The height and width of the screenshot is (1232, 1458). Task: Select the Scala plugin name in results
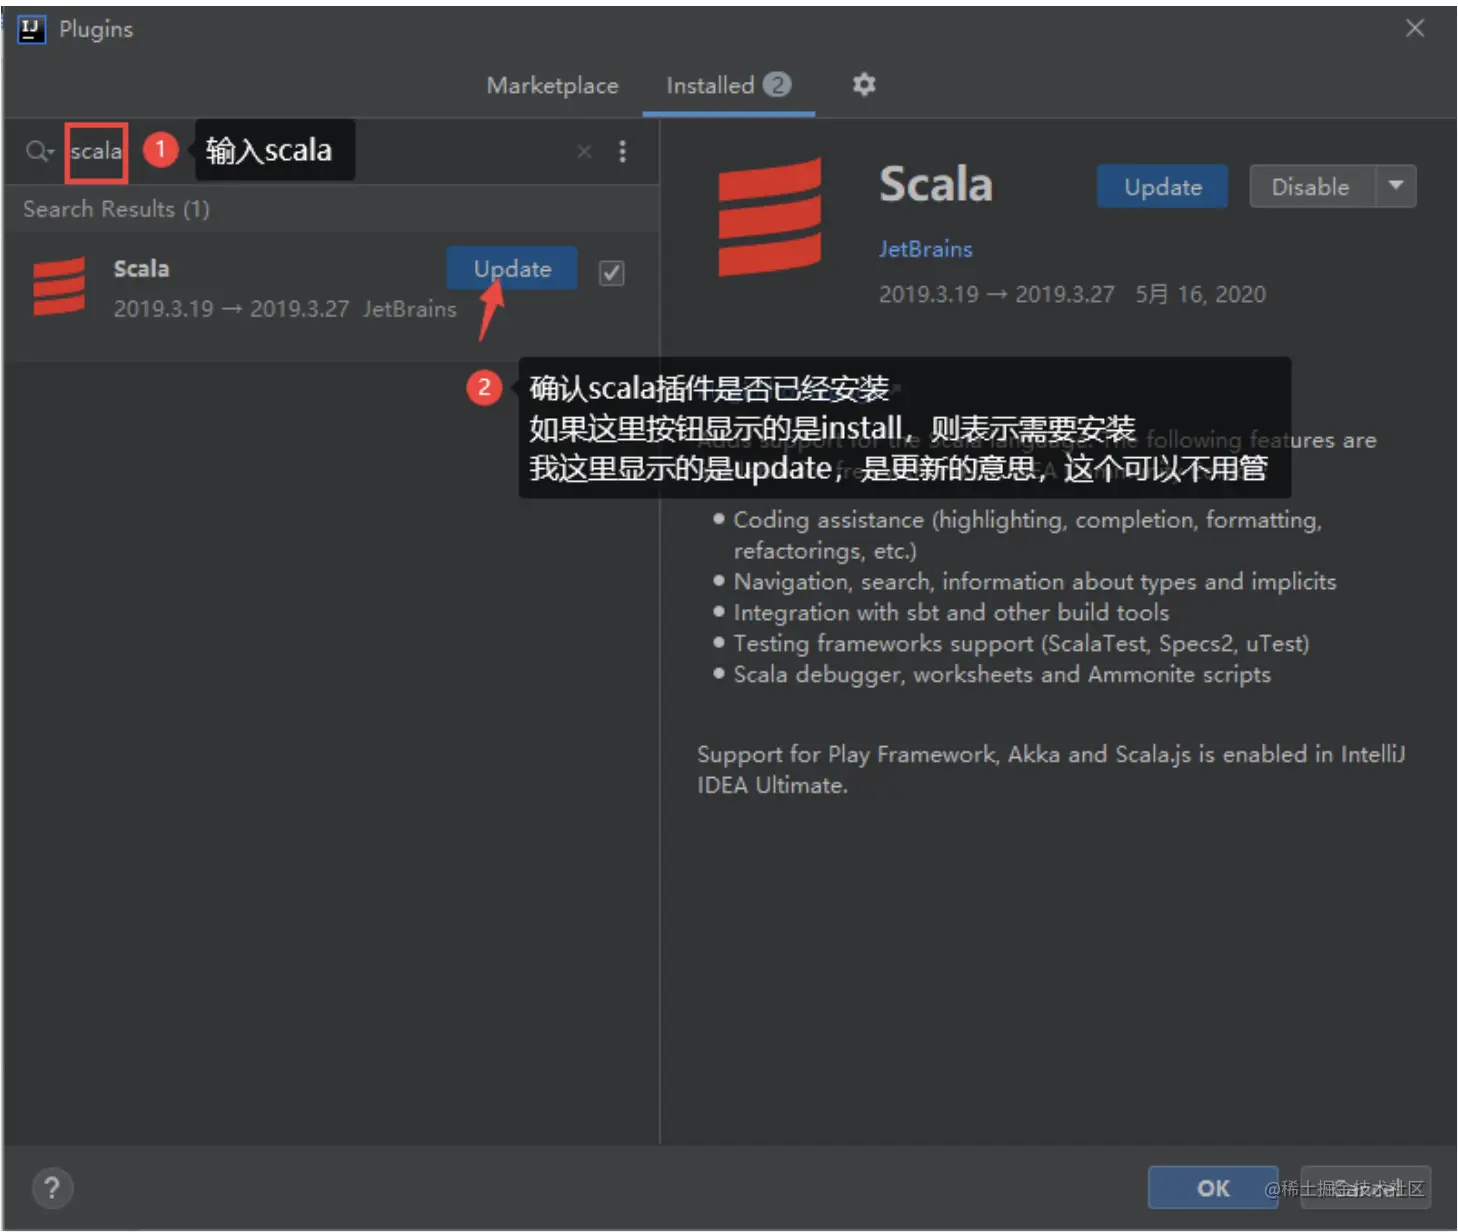coord(141,268)
